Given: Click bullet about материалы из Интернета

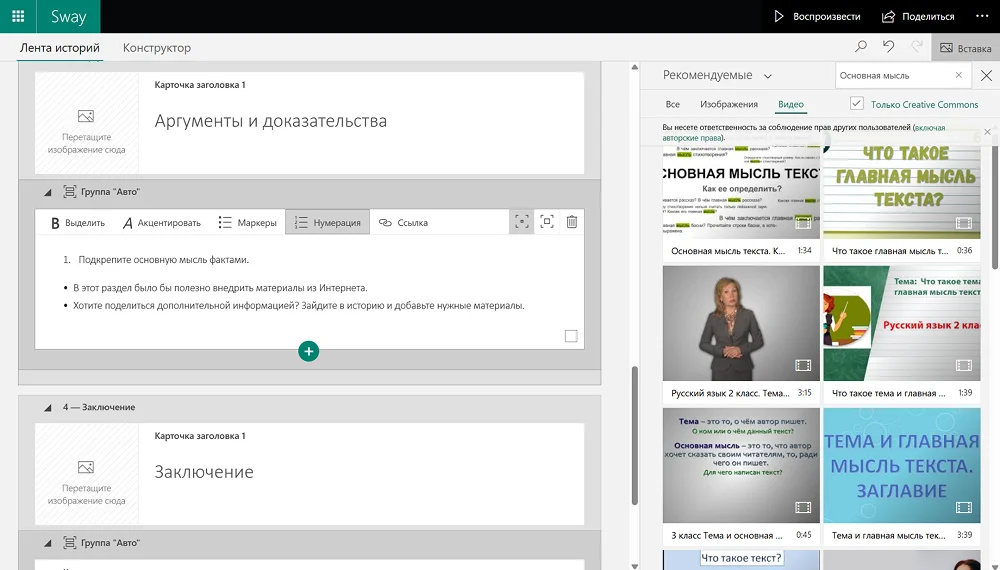Looking at the screenshot, I should 220,288.
